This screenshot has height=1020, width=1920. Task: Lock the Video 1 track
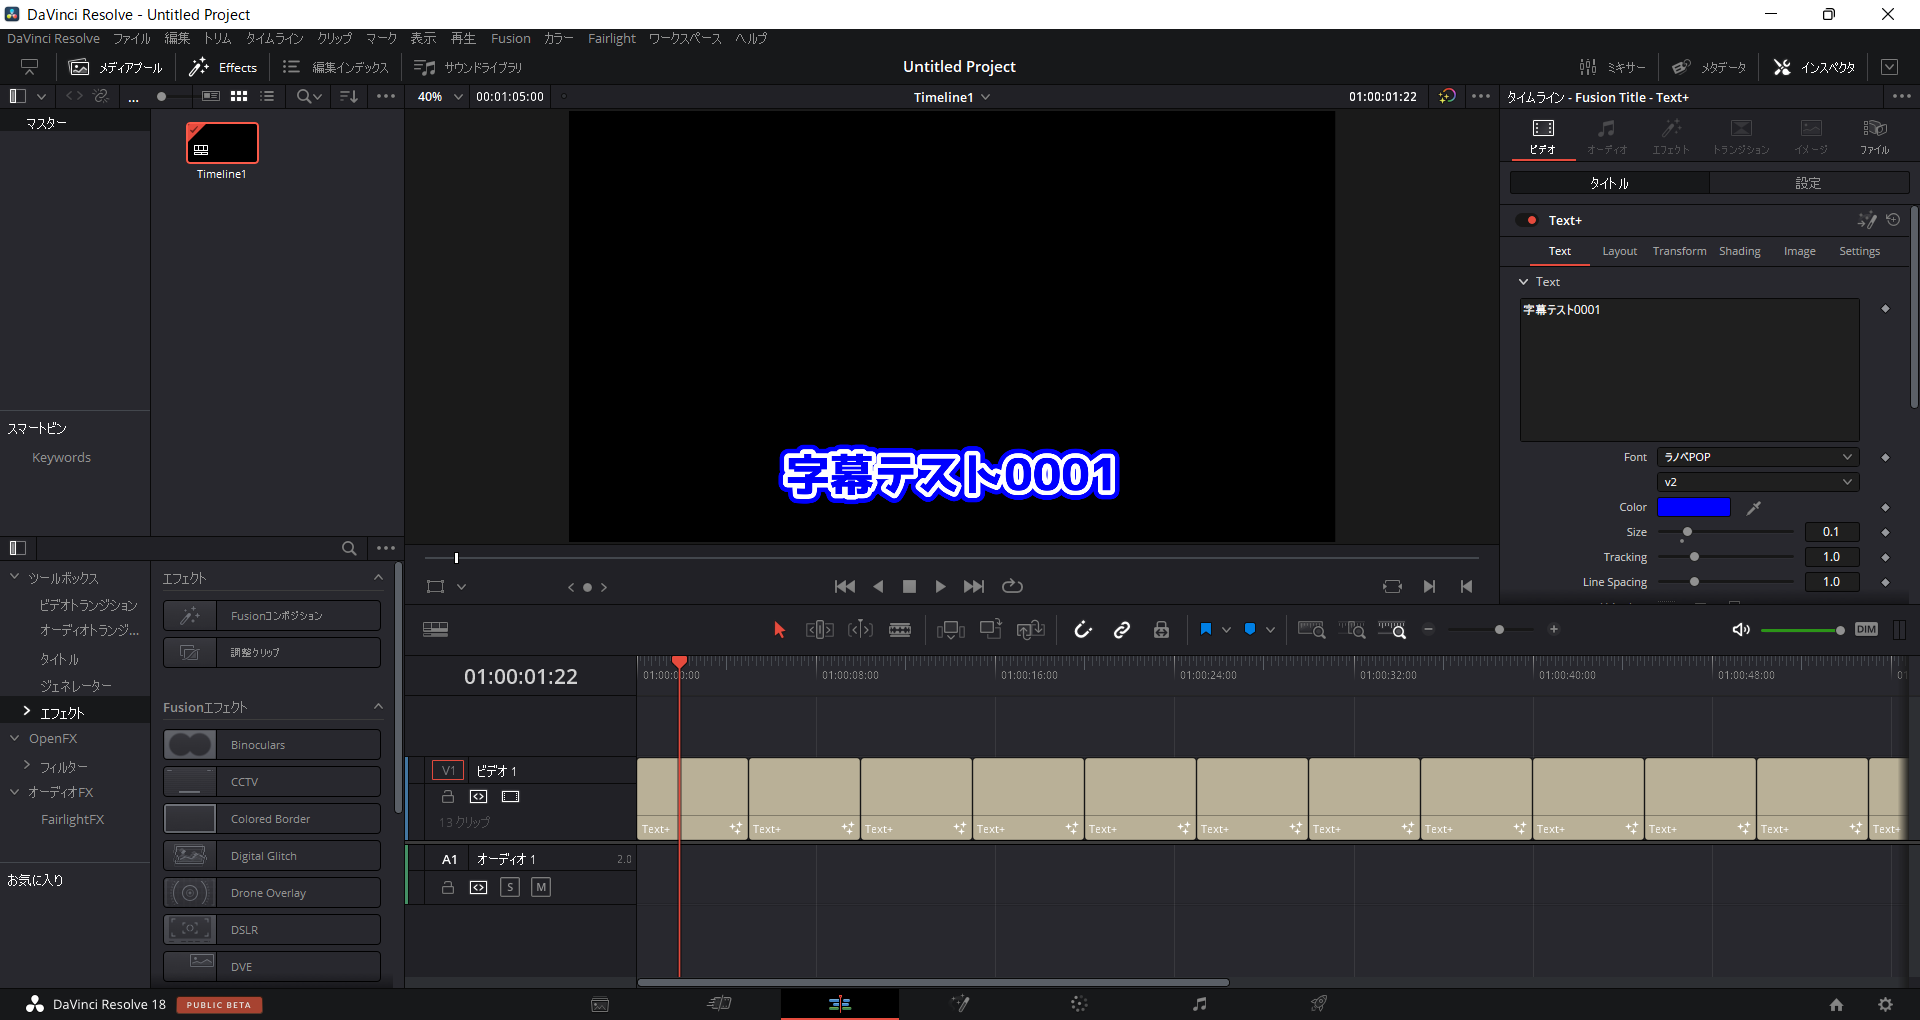coord(448,797)
